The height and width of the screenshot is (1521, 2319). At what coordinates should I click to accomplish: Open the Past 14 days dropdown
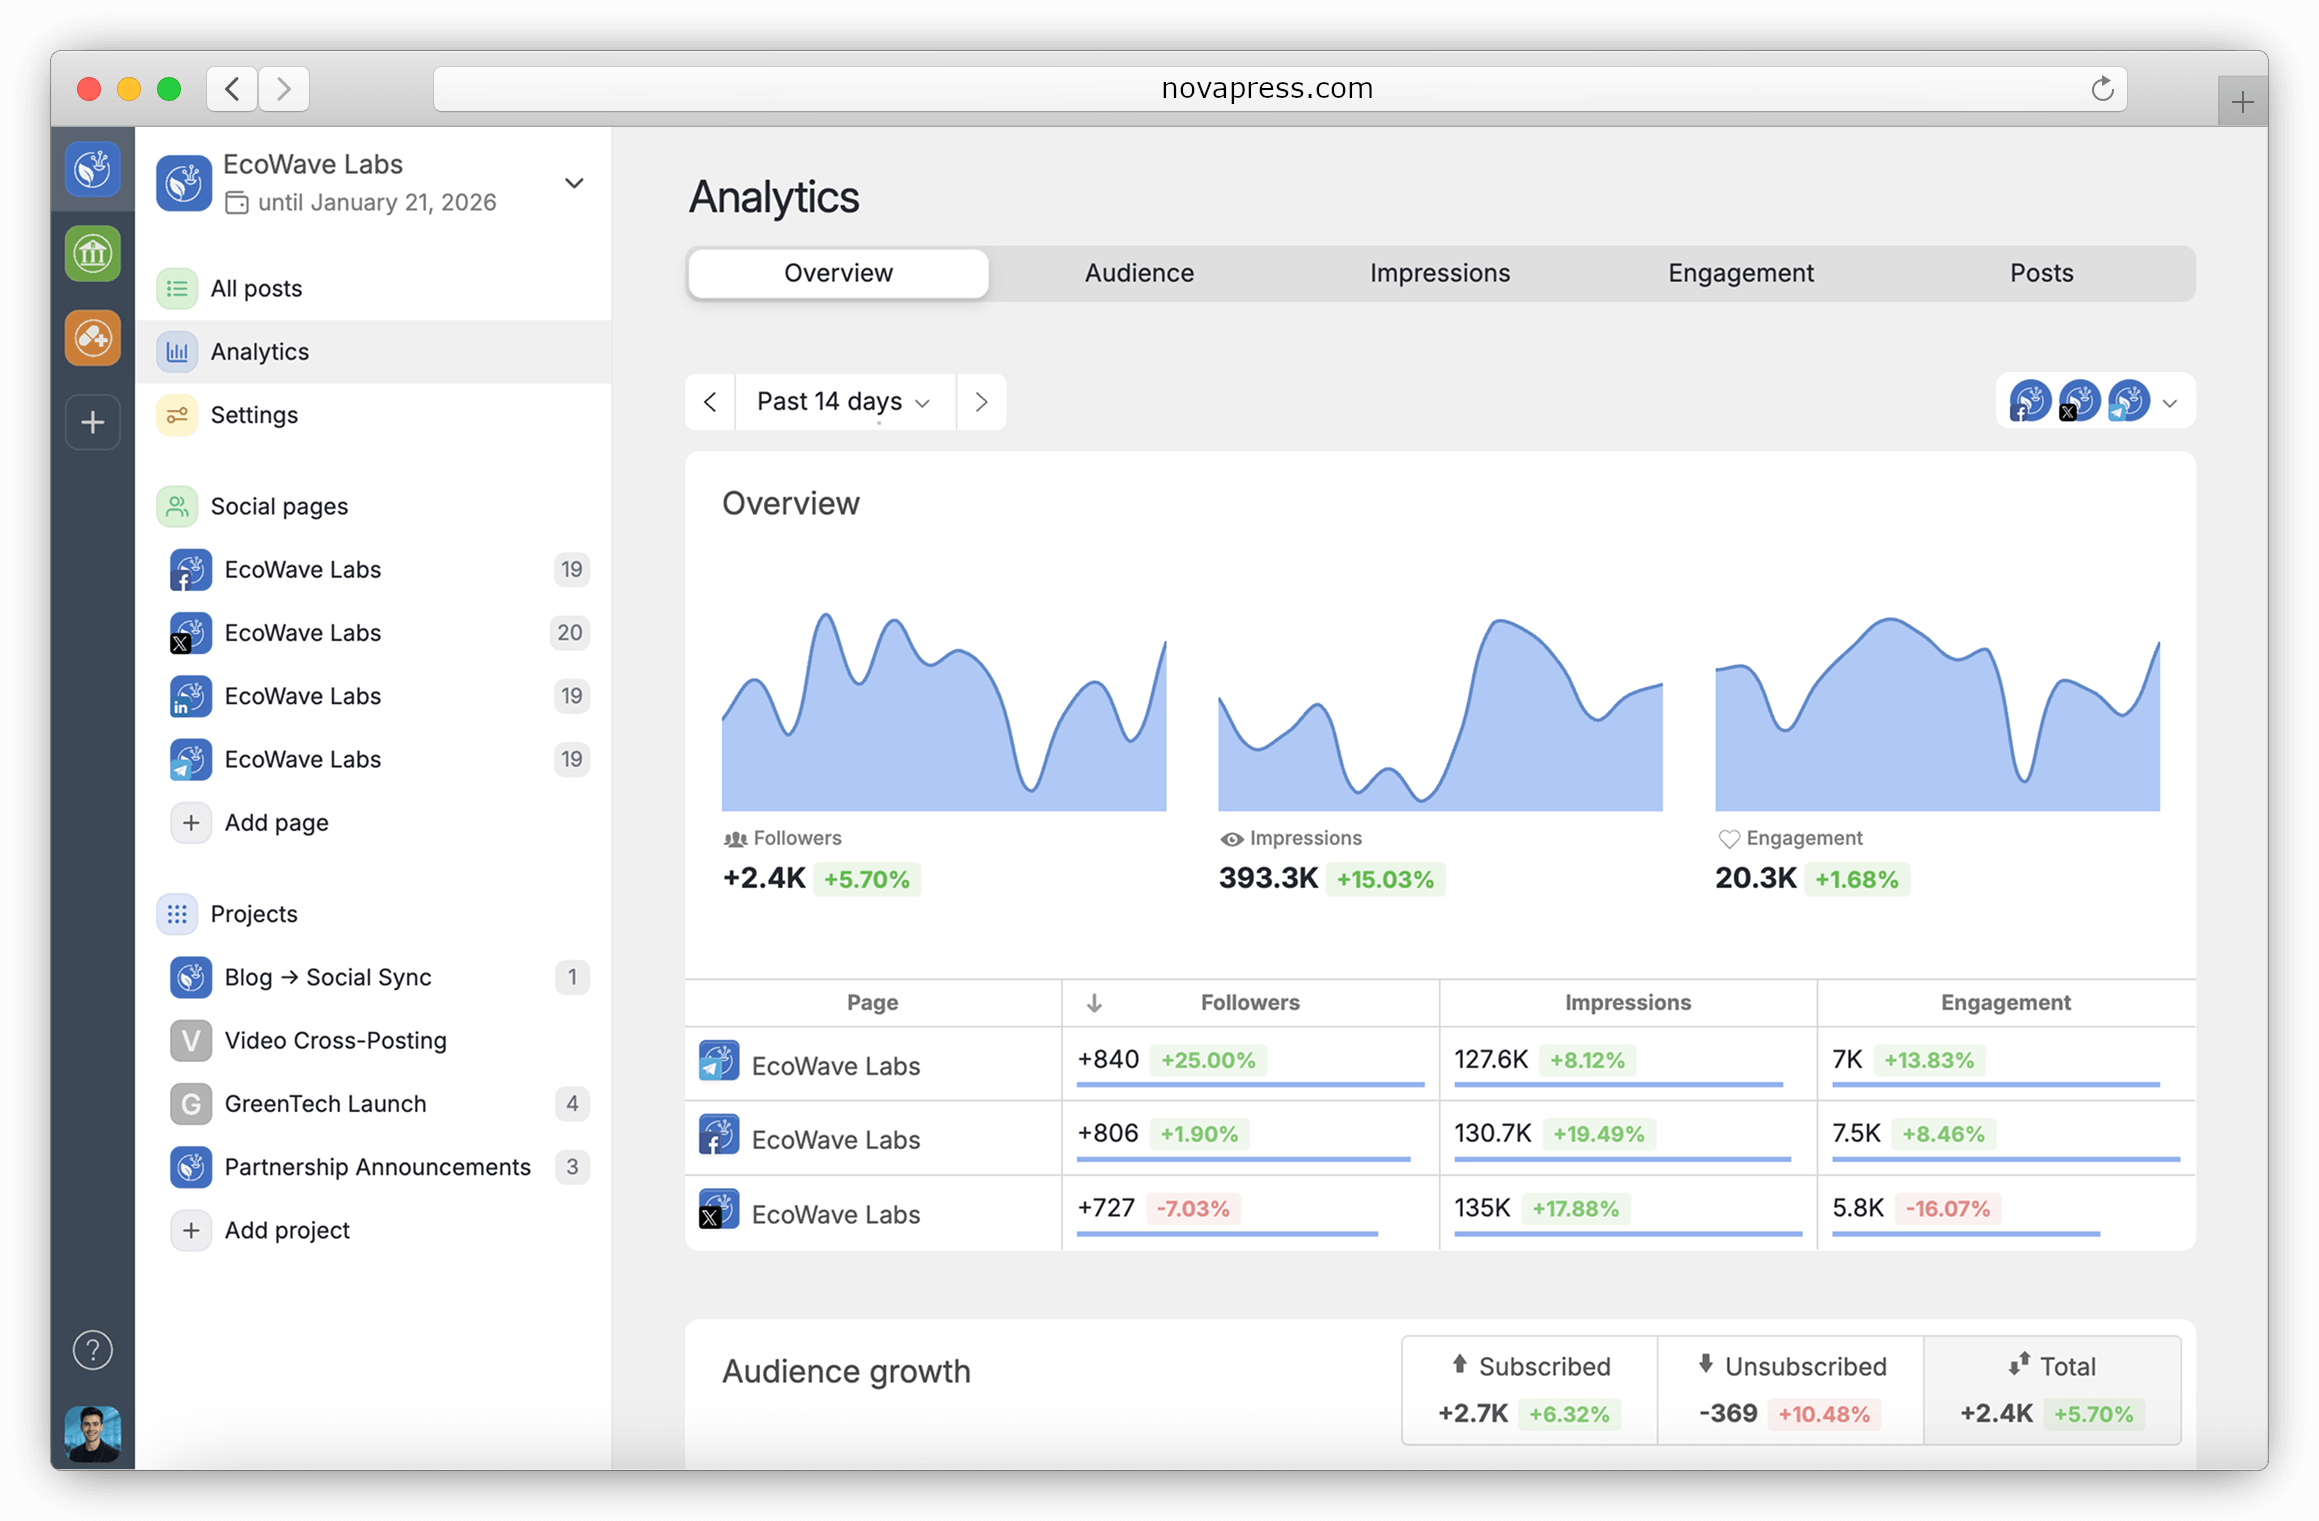844,402
